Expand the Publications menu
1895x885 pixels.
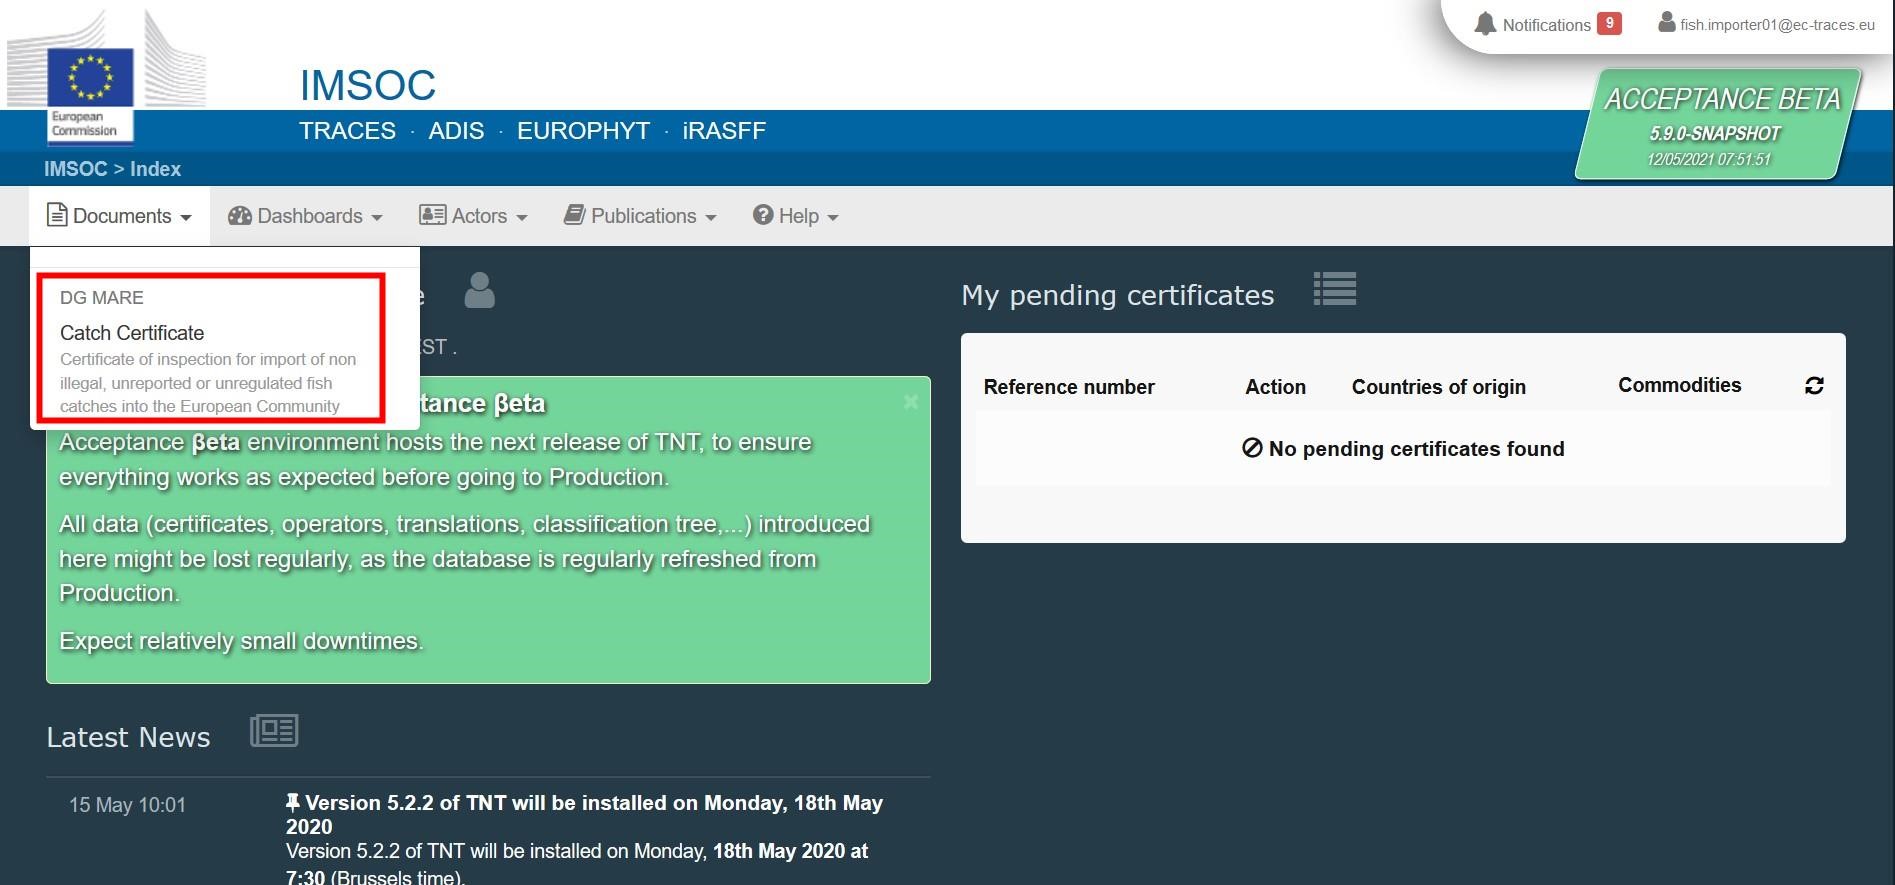click(640, 216)
